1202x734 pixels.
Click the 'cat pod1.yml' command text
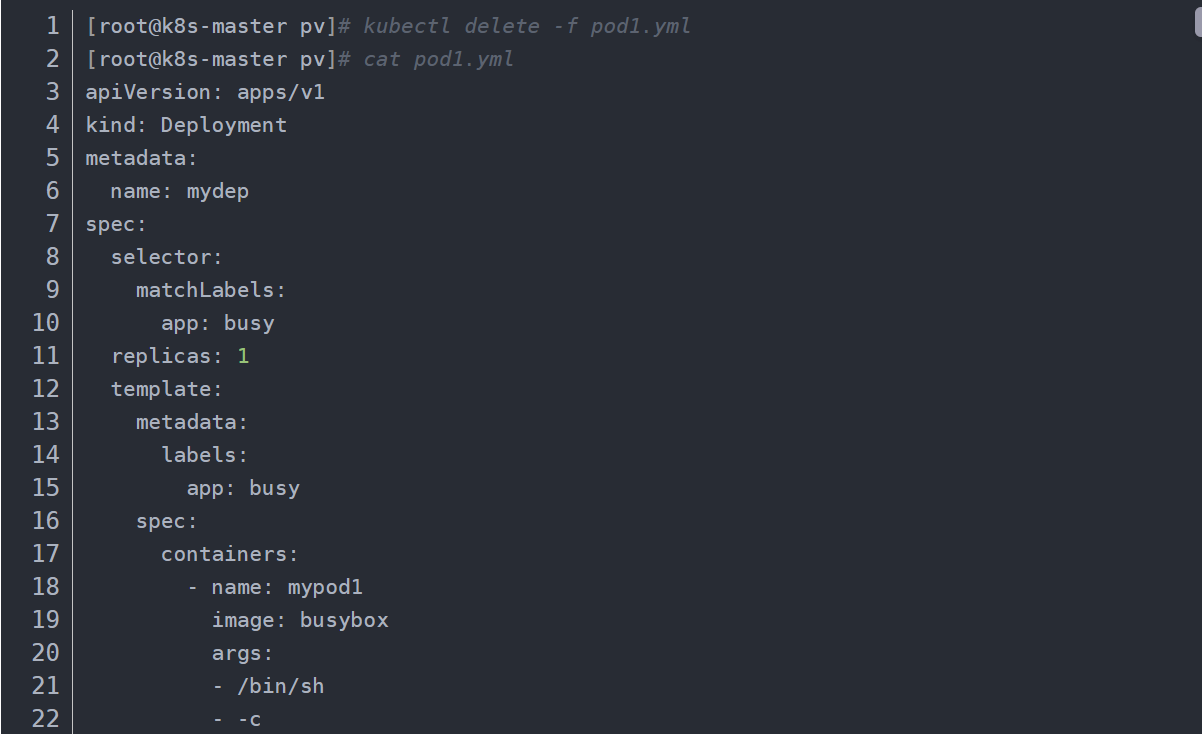click(x=438, y=59)
